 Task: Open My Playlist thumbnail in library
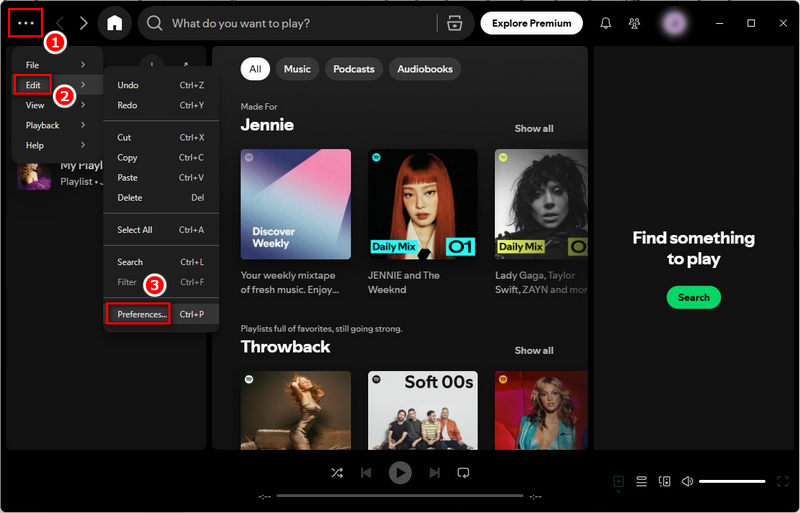pos(34,175)
